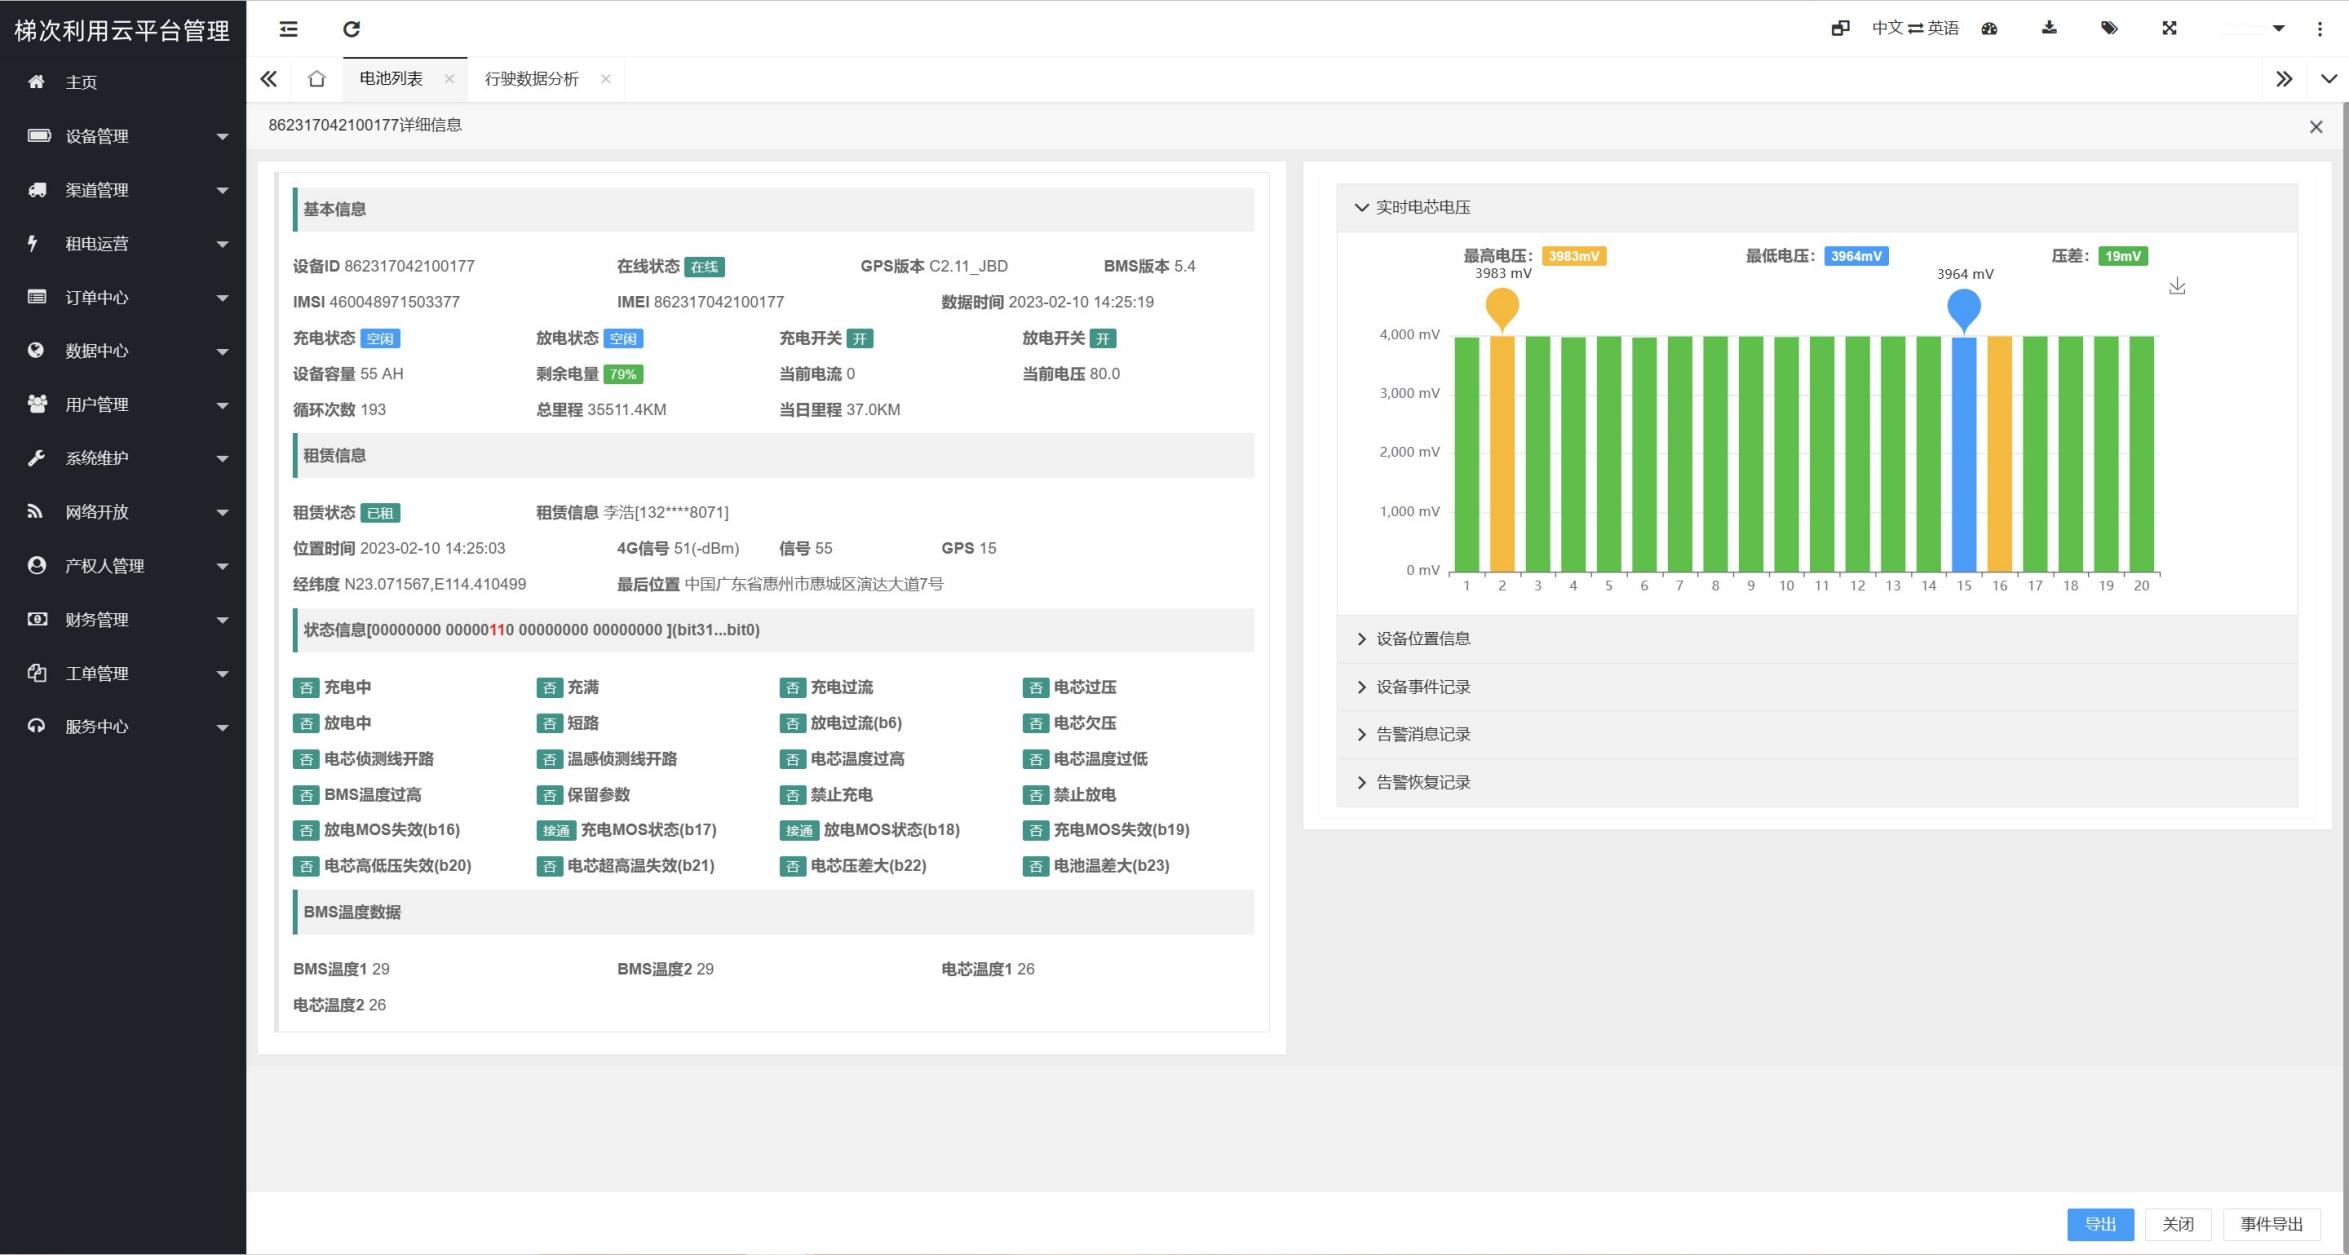Expand the 订单中心 sidebar menu
Screen dimensions: 2349x1255
point(123,297)
